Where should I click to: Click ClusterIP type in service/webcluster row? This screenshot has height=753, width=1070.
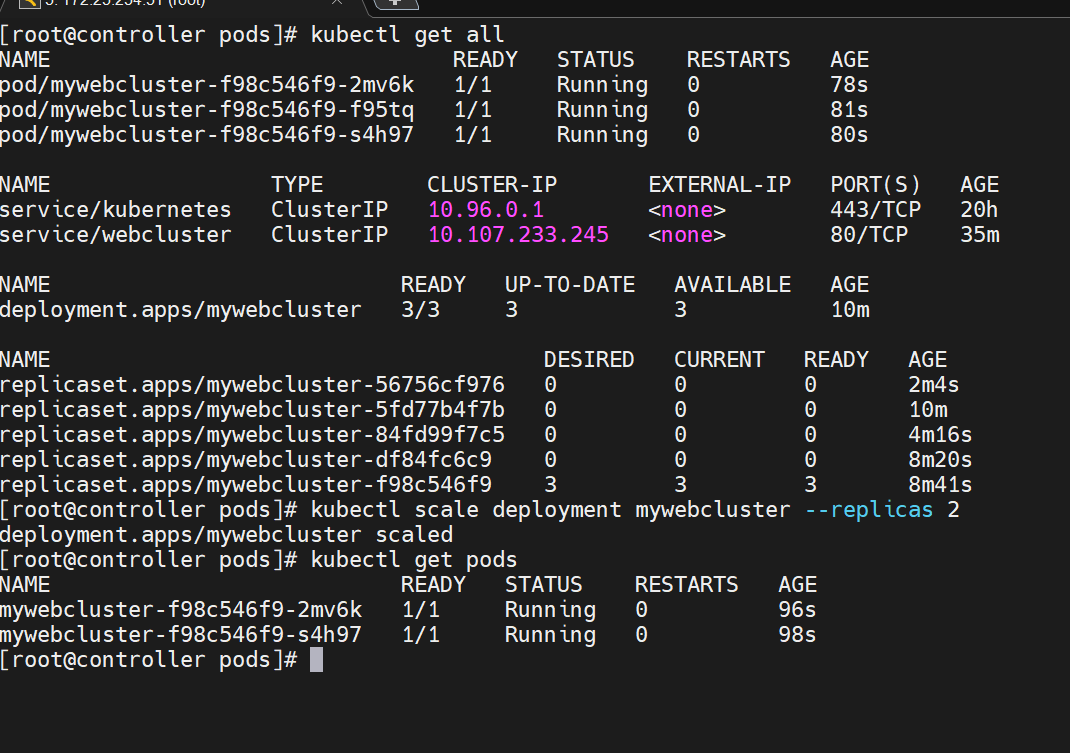click(x=330, y=235)
